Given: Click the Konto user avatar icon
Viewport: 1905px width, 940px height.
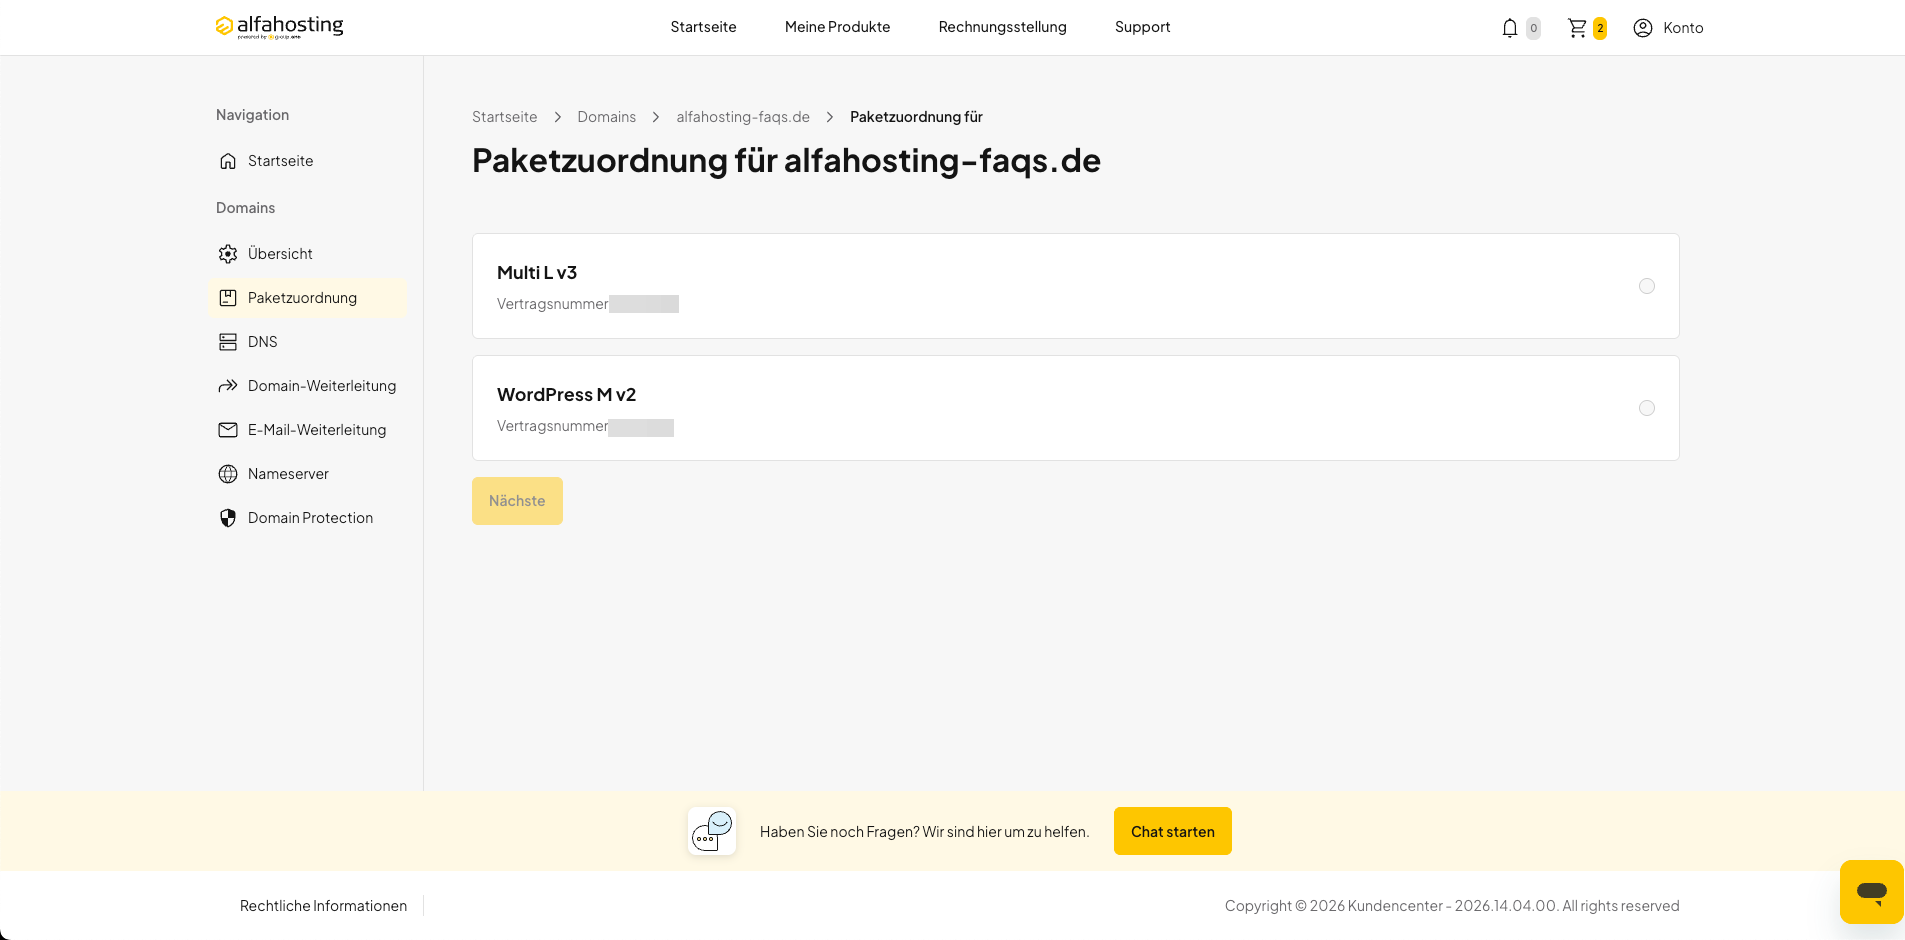Looking at the screenshot, I should click(x=1643, y=28).
